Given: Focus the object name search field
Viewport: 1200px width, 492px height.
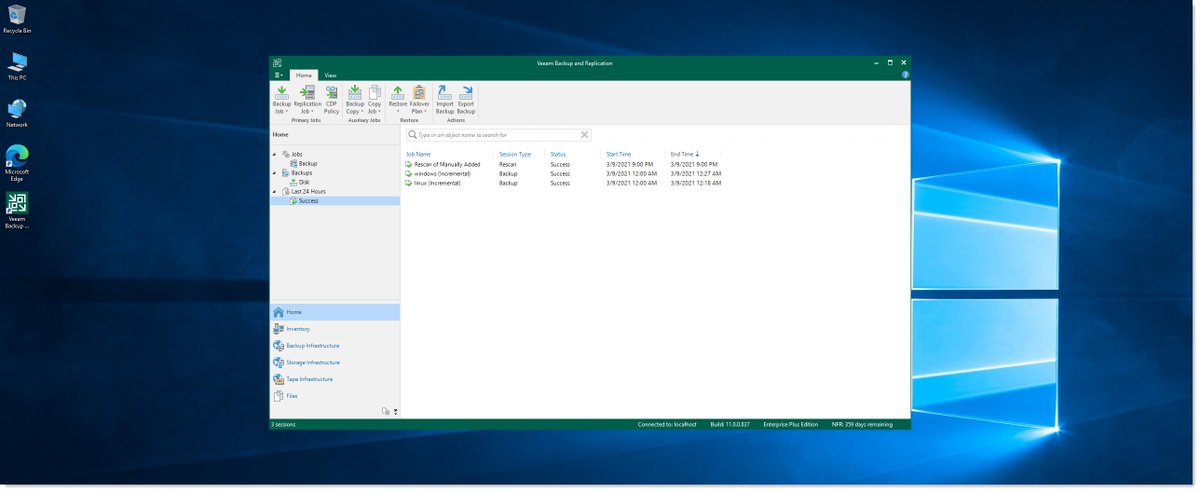Looking at the screenshot, I should pyautogui.click(x=498, y=134).
